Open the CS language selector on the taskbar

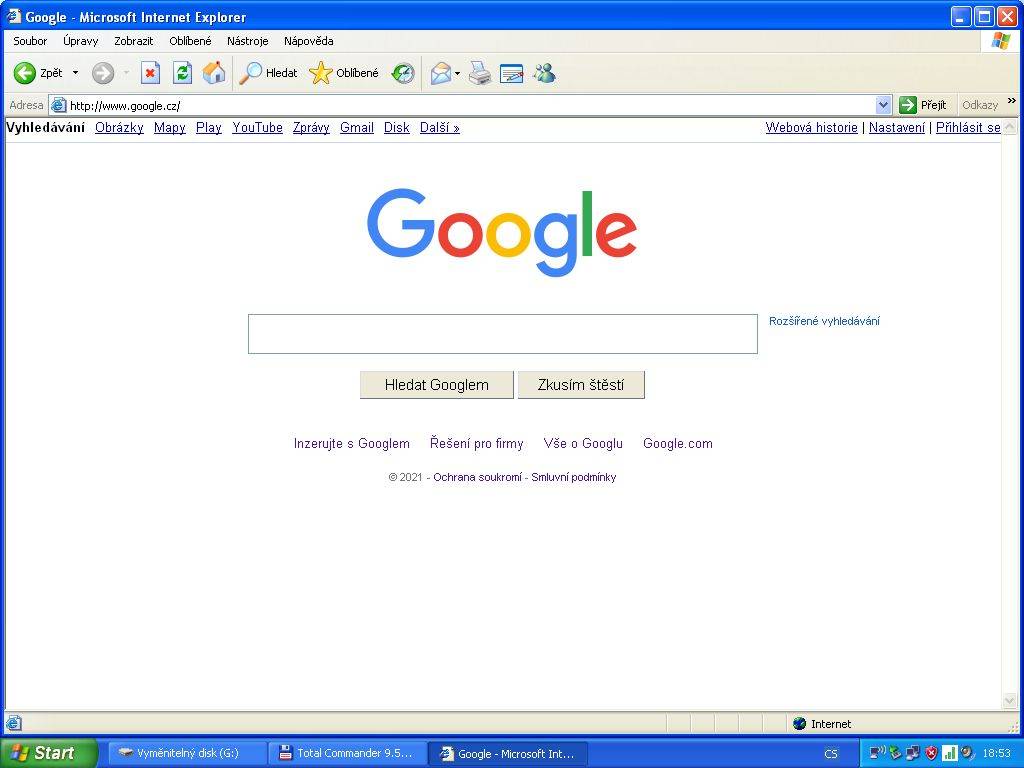(831, 754)
